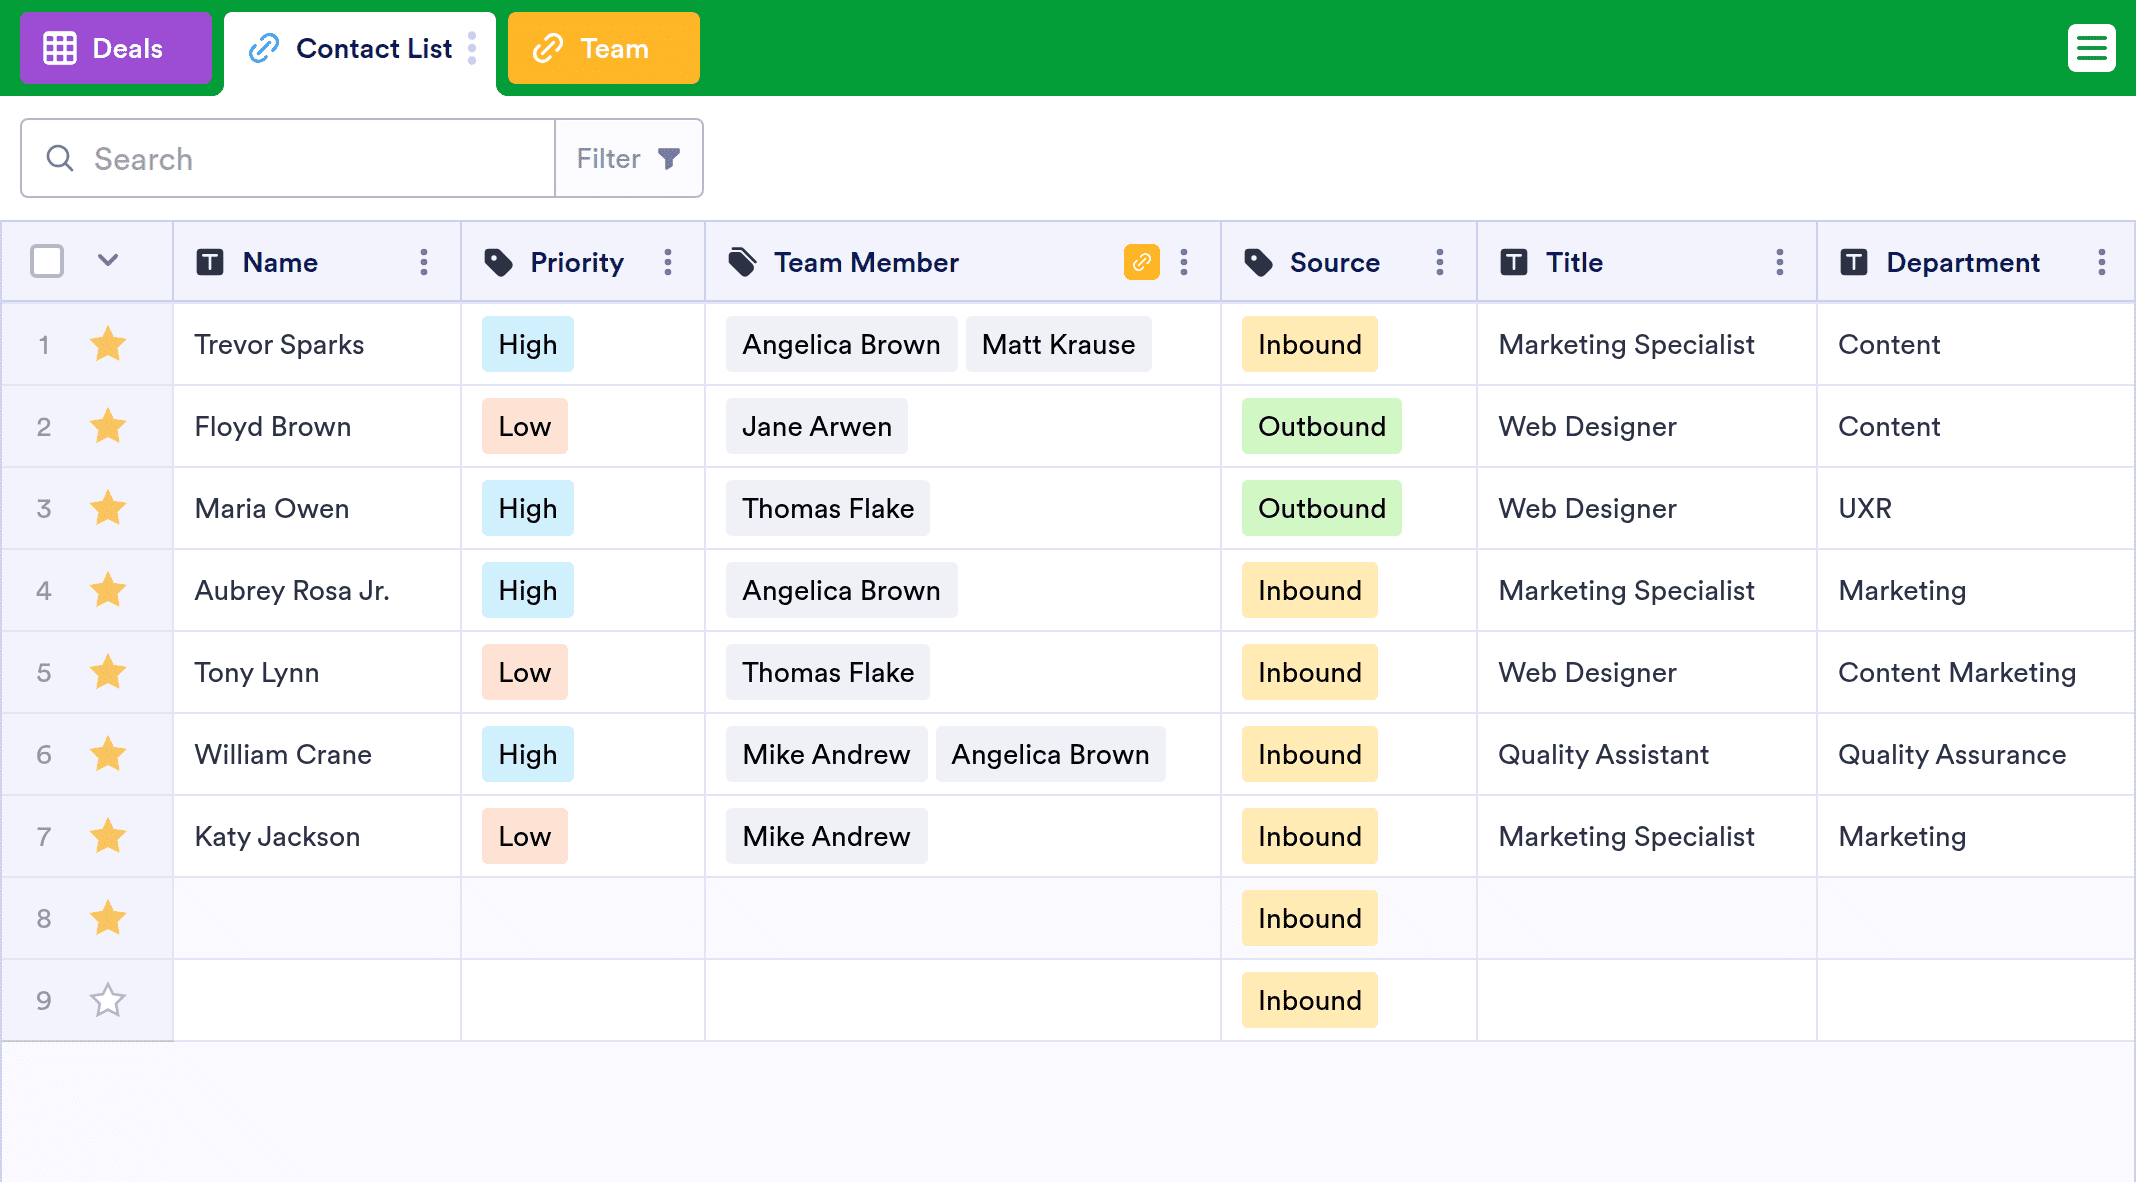Image resolution: width=2136 pixels, height=1182 pixels.
Task: Open the Department column three-dot menu
Action: [2101, 262]
